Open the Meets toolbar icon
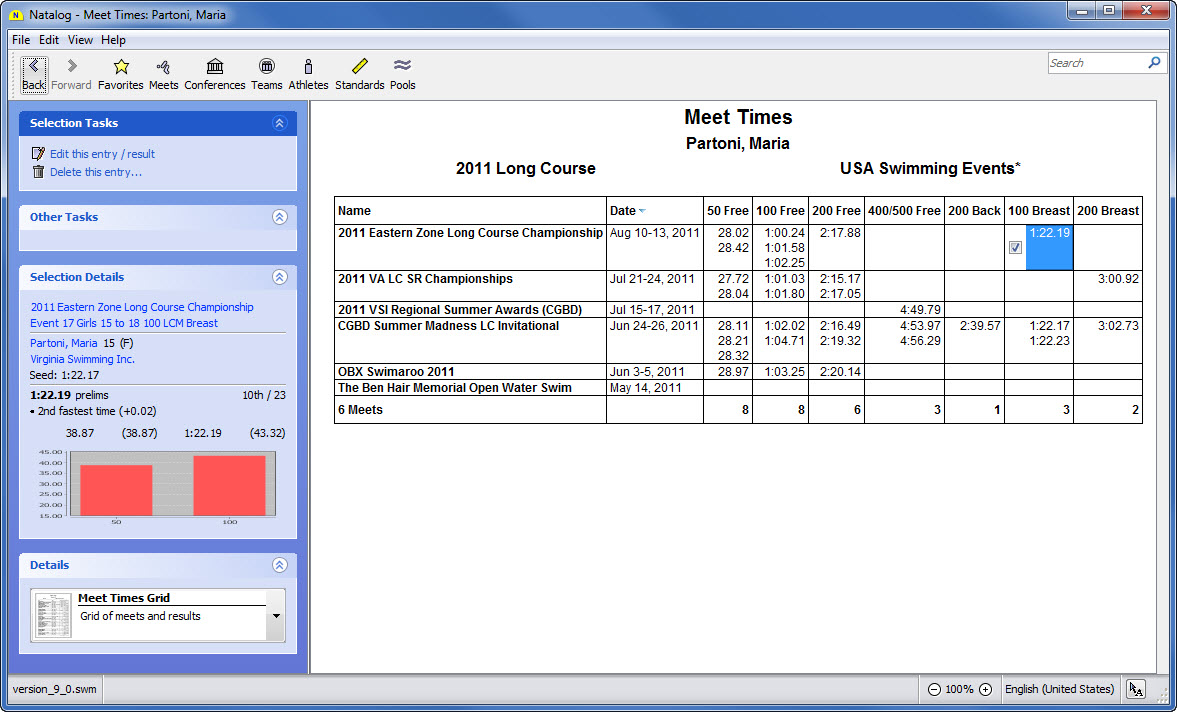 coord(163,73)
